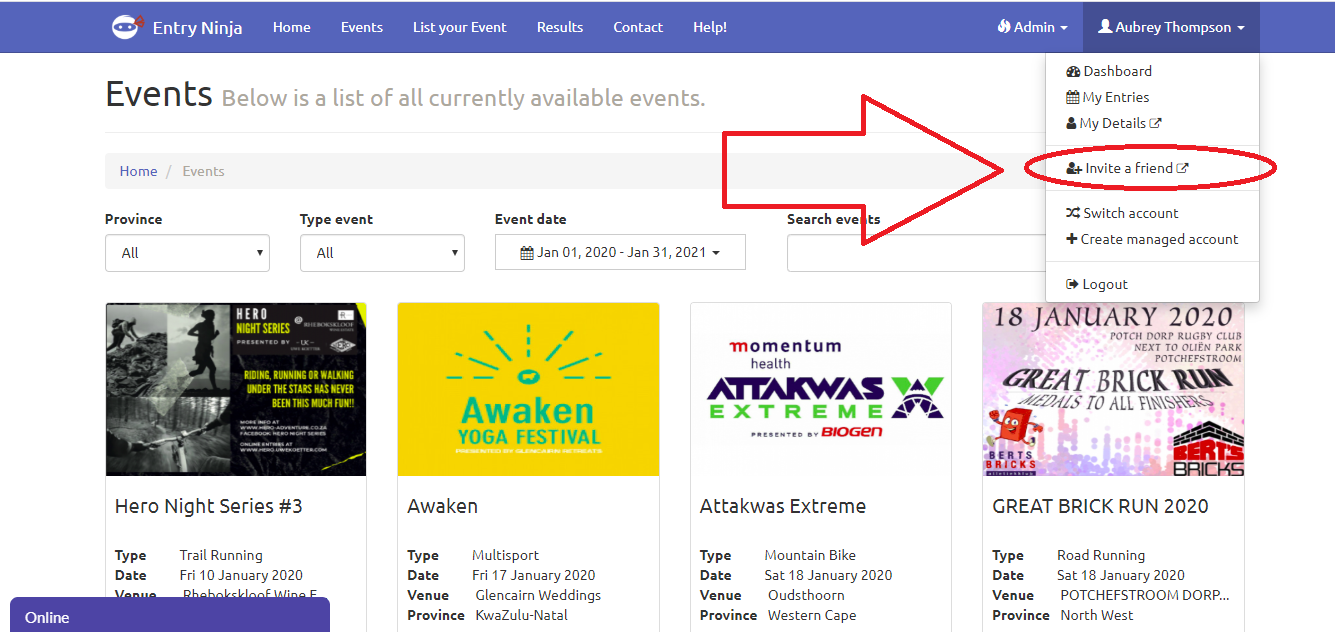Image resolution: width=1335 pixels, height=632 pixels.
Task: Click the external link icon after My Details
Action: pyautogui.click(x=1156, y=123)
